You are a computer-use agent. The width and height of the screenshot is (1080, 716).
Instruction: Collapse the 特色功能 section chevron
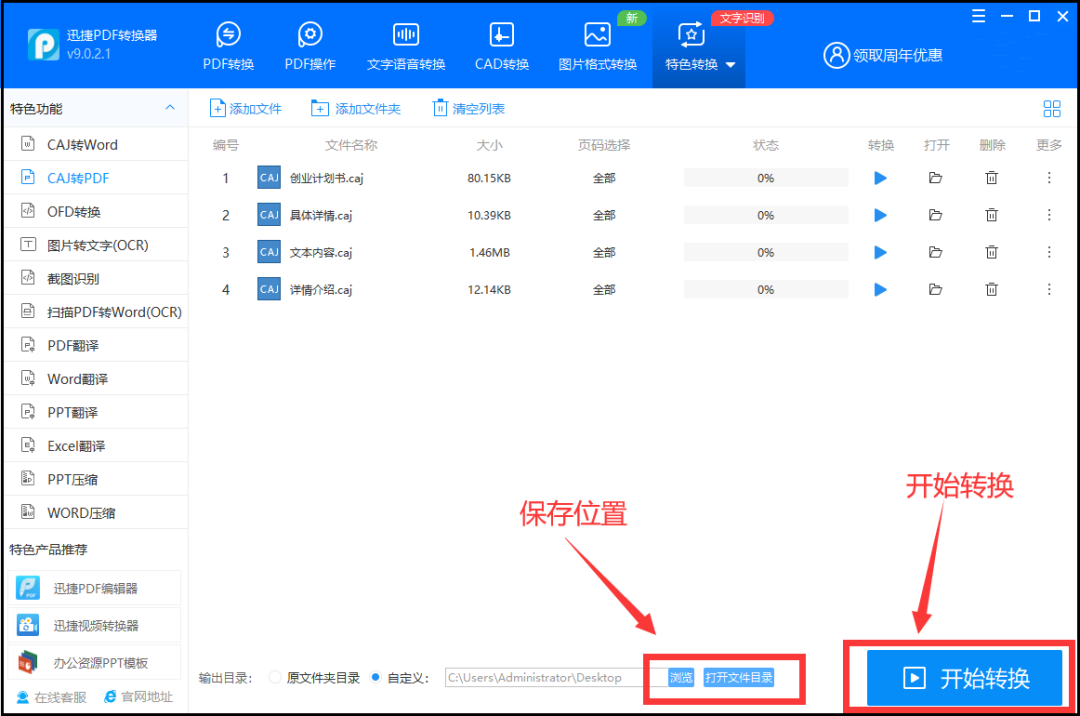170,108
